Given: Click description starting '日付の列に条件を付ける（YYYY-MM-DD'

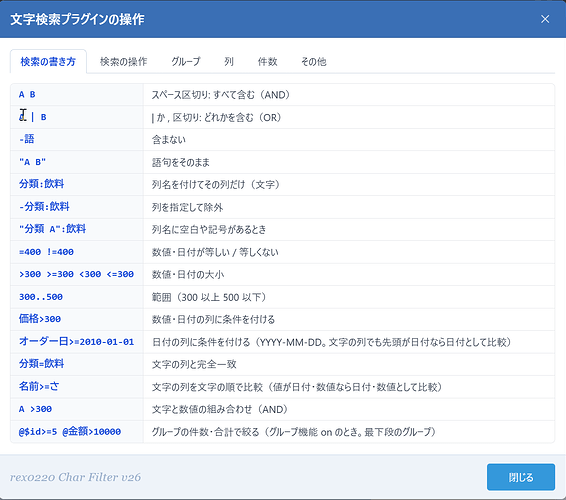Looking at the screenshot, I should point(332,342).
